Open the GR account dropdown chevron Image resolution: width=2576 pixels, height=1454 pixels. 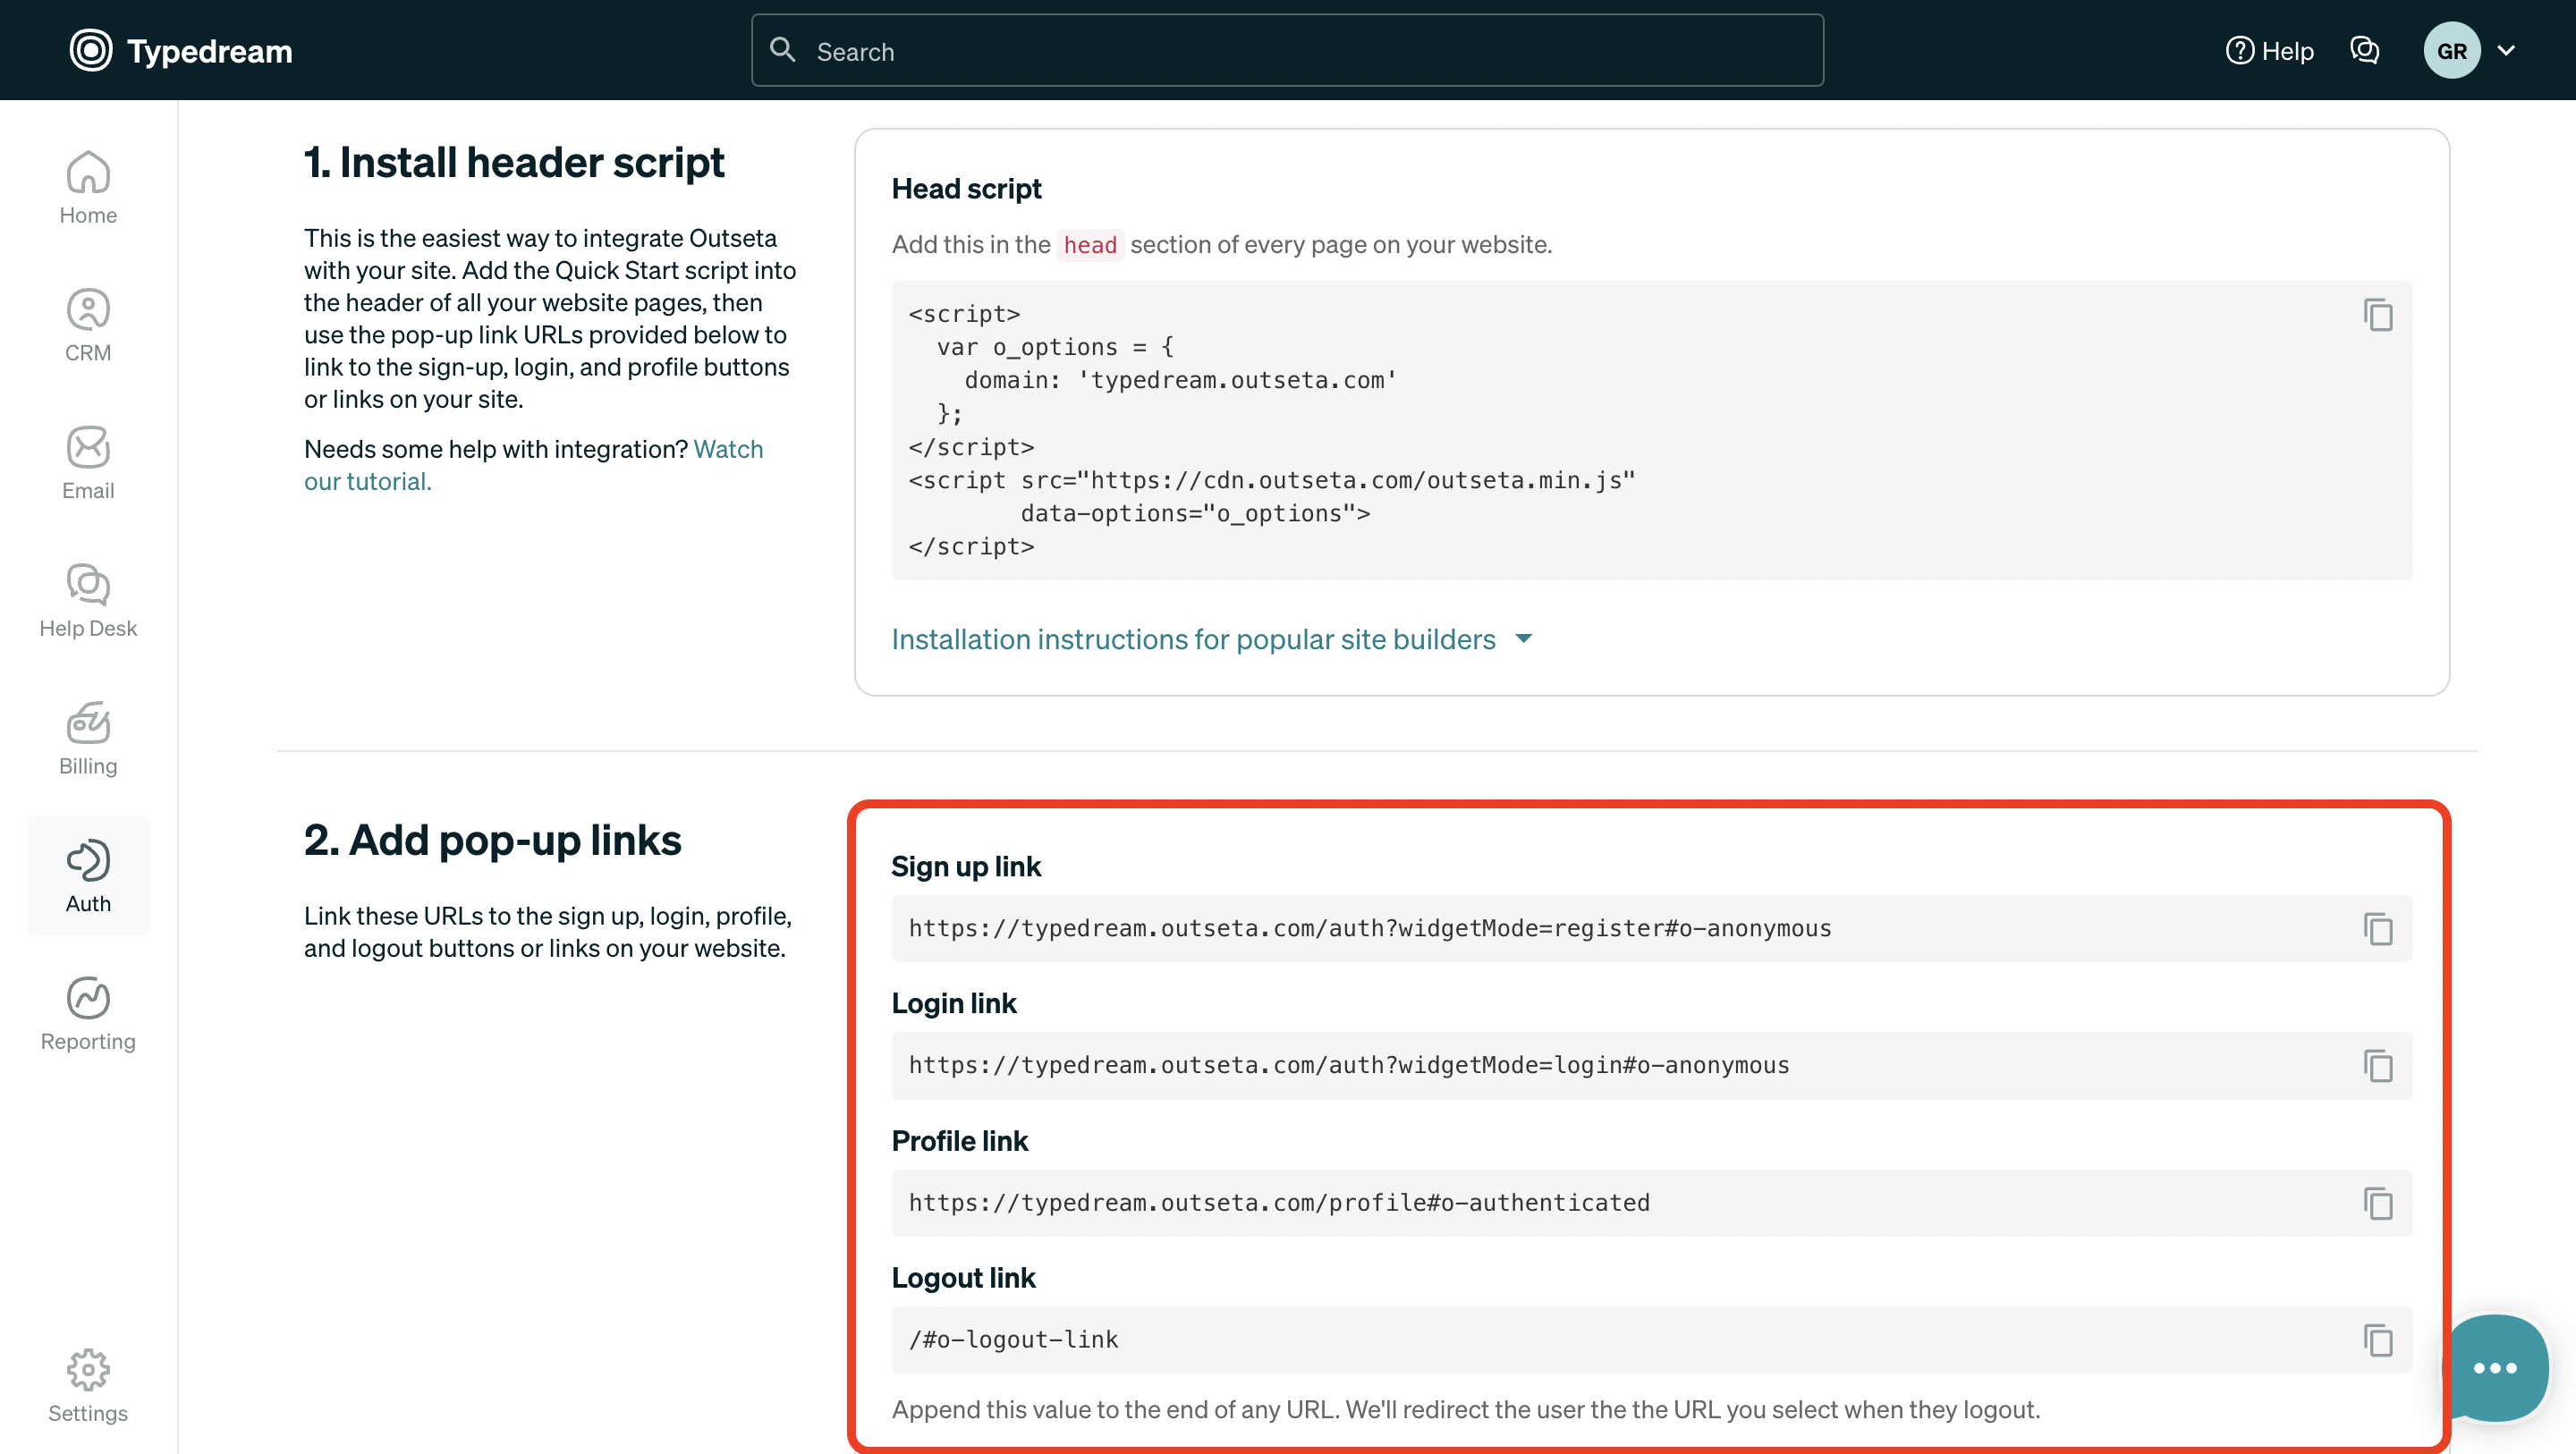[2506, 50]
